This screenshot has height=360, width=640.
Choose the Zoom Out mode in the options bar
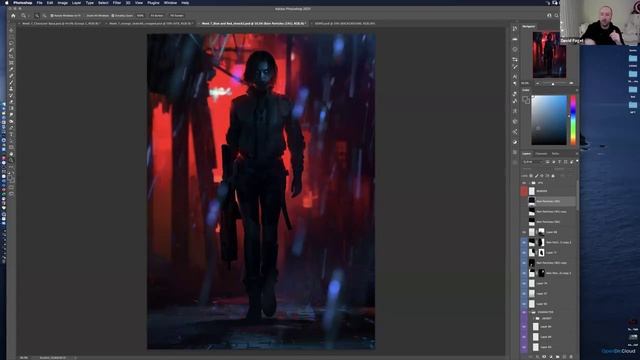point(44,16)
